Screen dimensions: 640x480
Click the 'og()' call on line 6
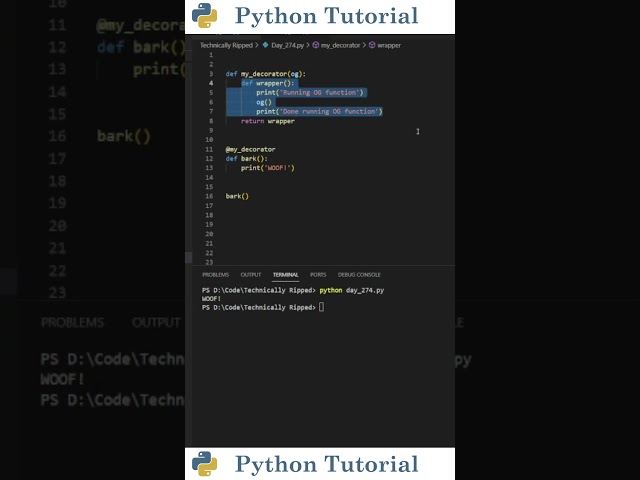(x=264, y=102)
